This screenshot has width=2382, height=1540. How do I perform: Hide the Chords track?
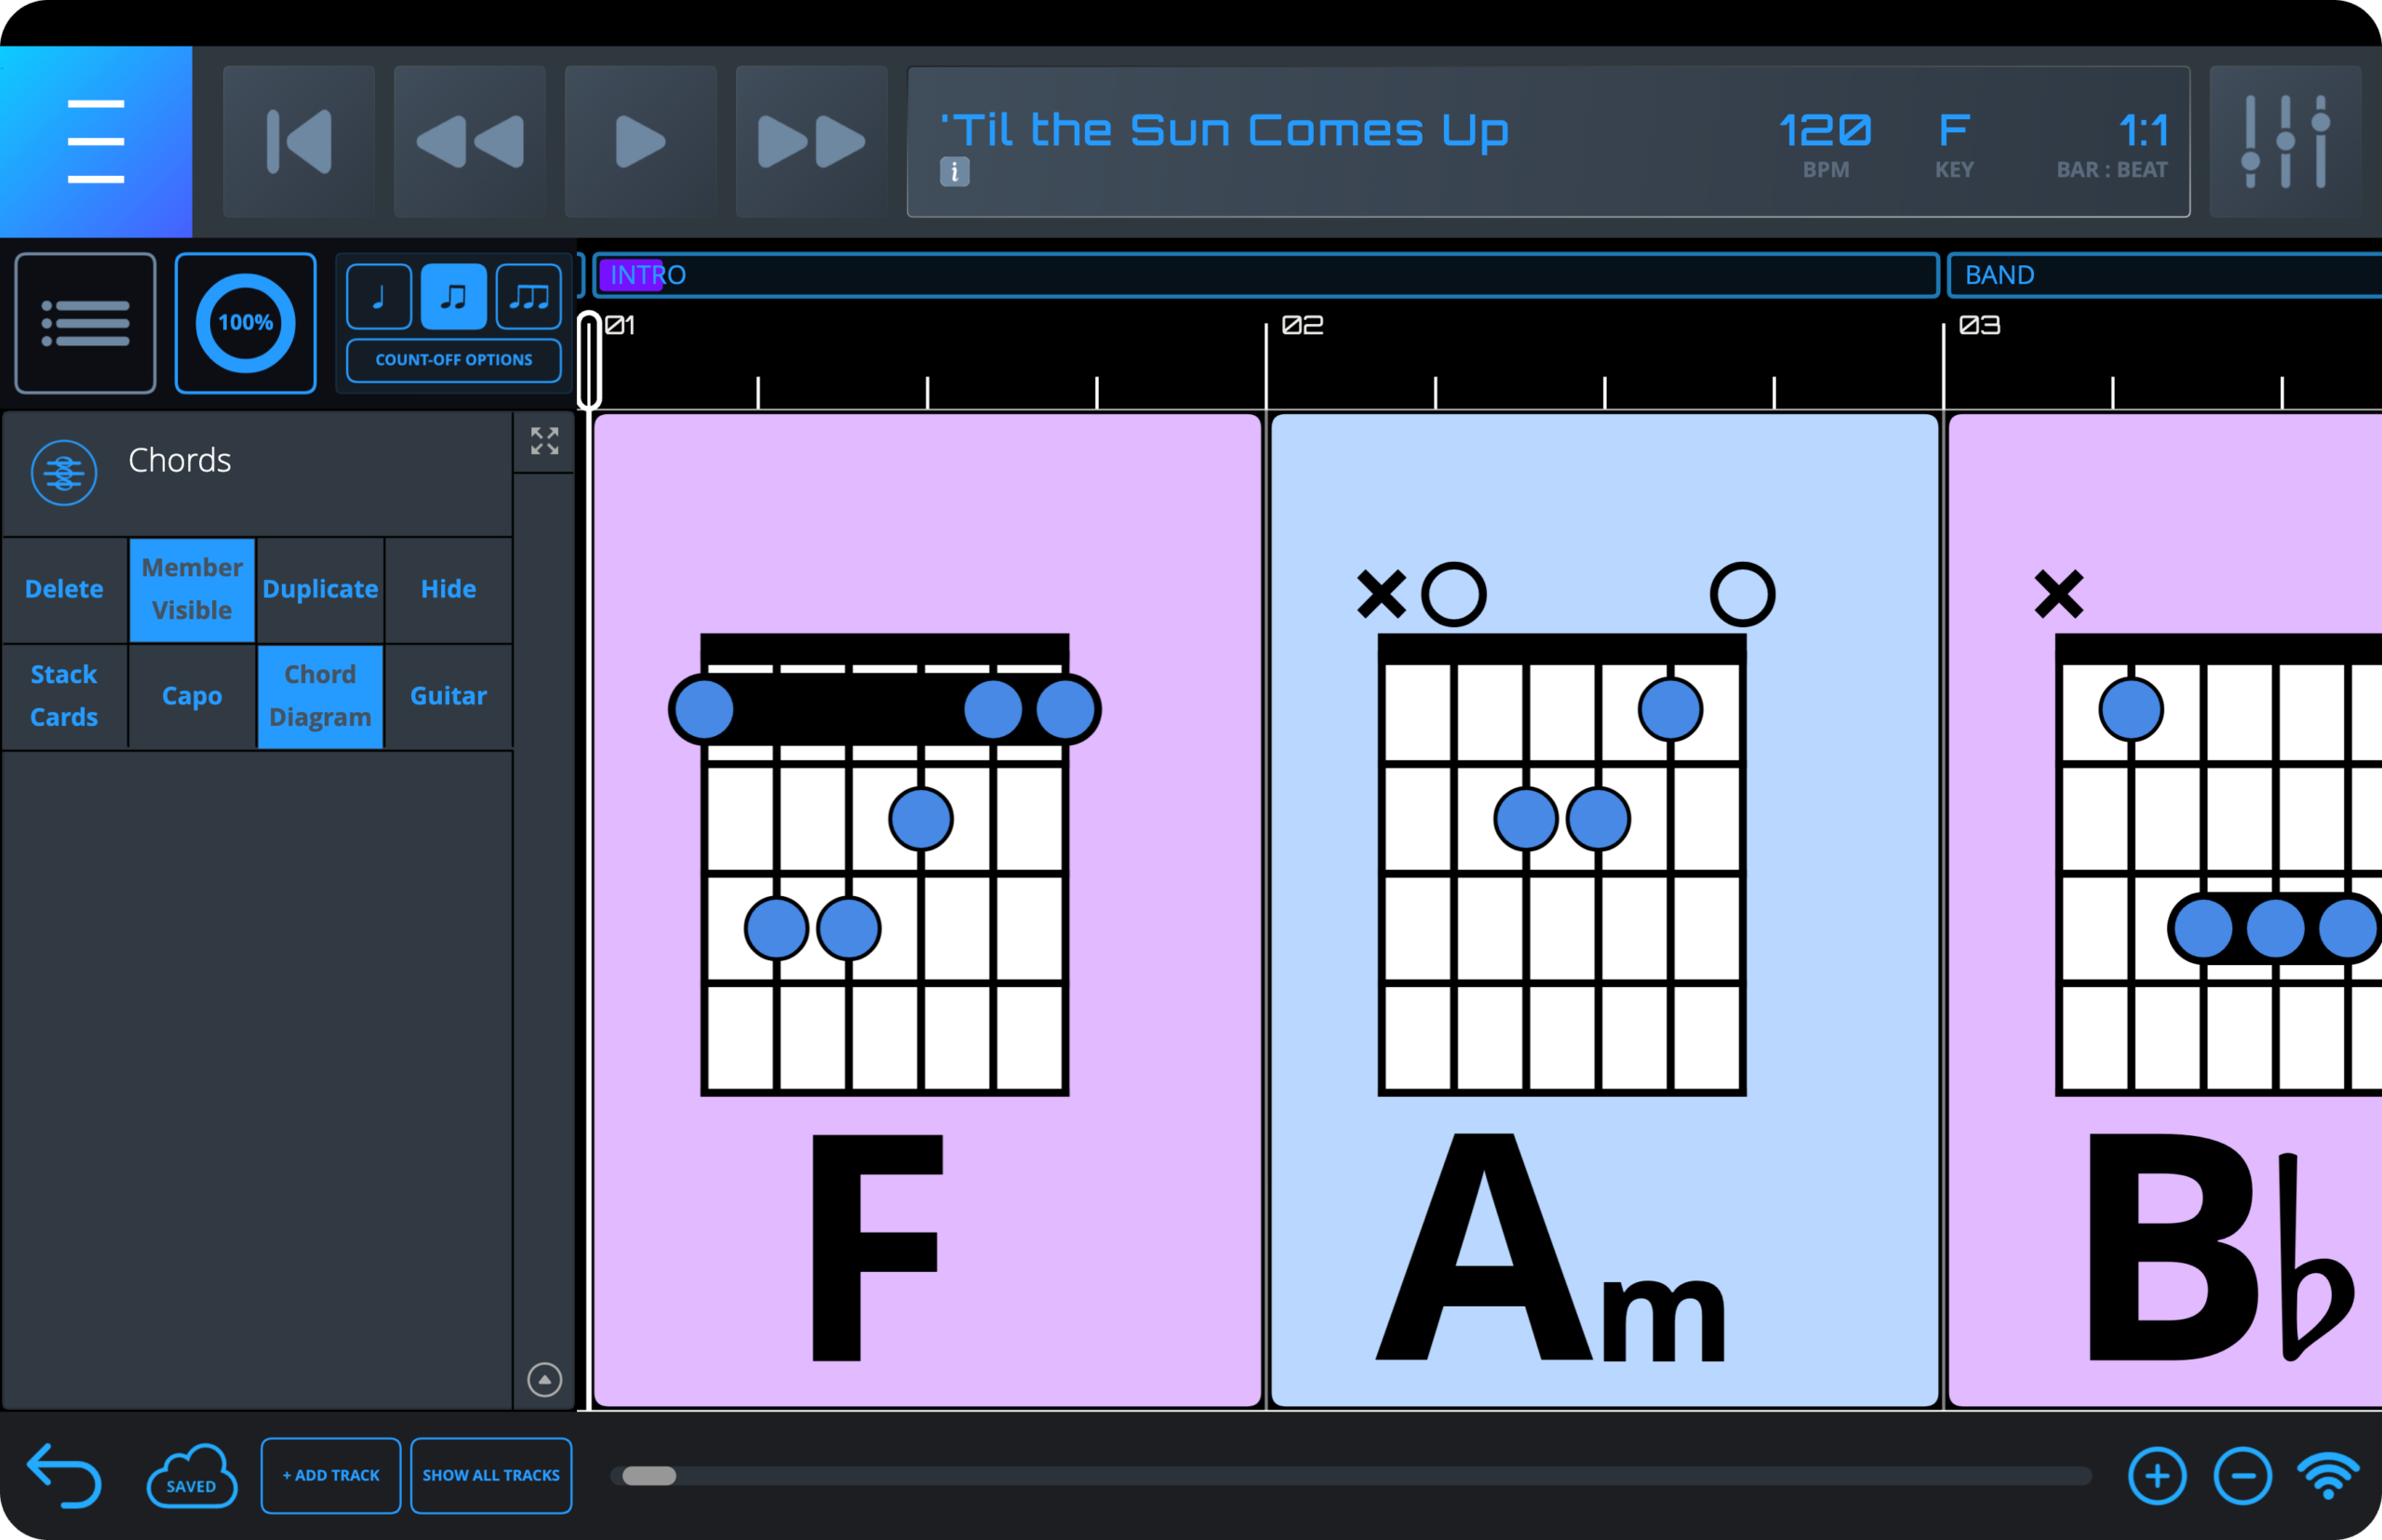pyautogui.click(x=448, y=589)
